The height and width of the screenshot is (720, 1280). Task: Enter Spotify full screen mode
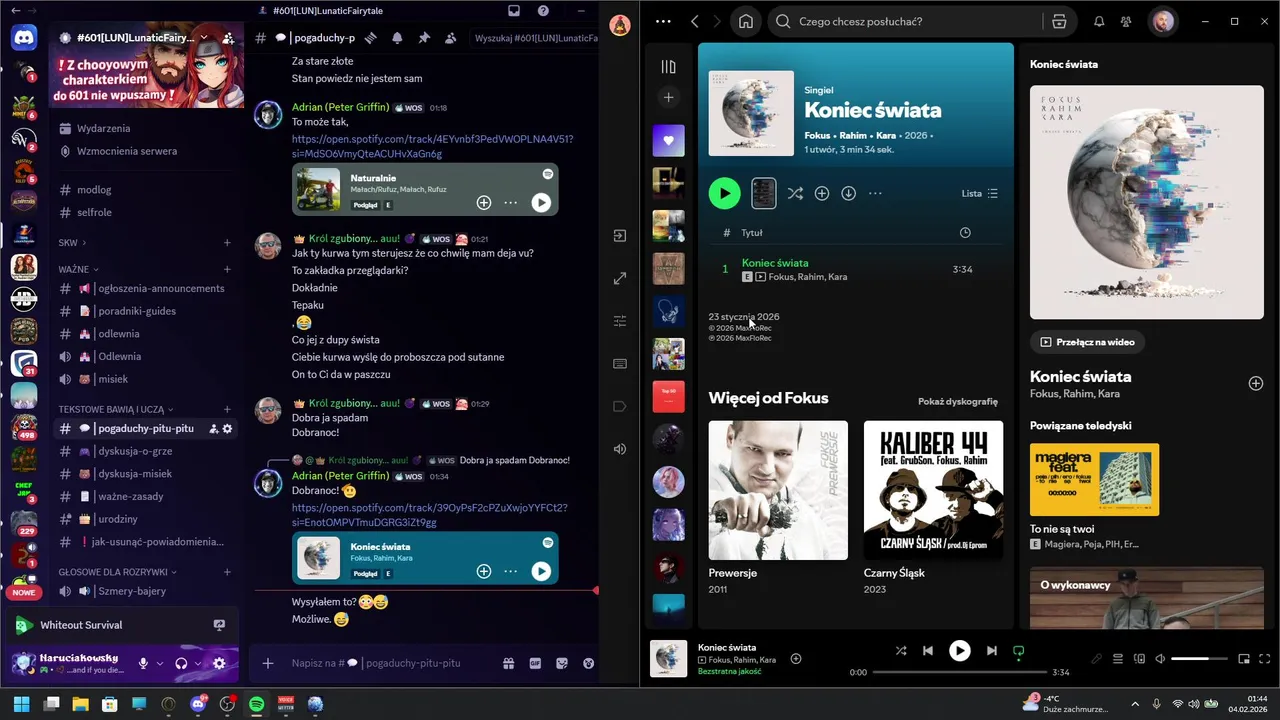(1264, 659)
